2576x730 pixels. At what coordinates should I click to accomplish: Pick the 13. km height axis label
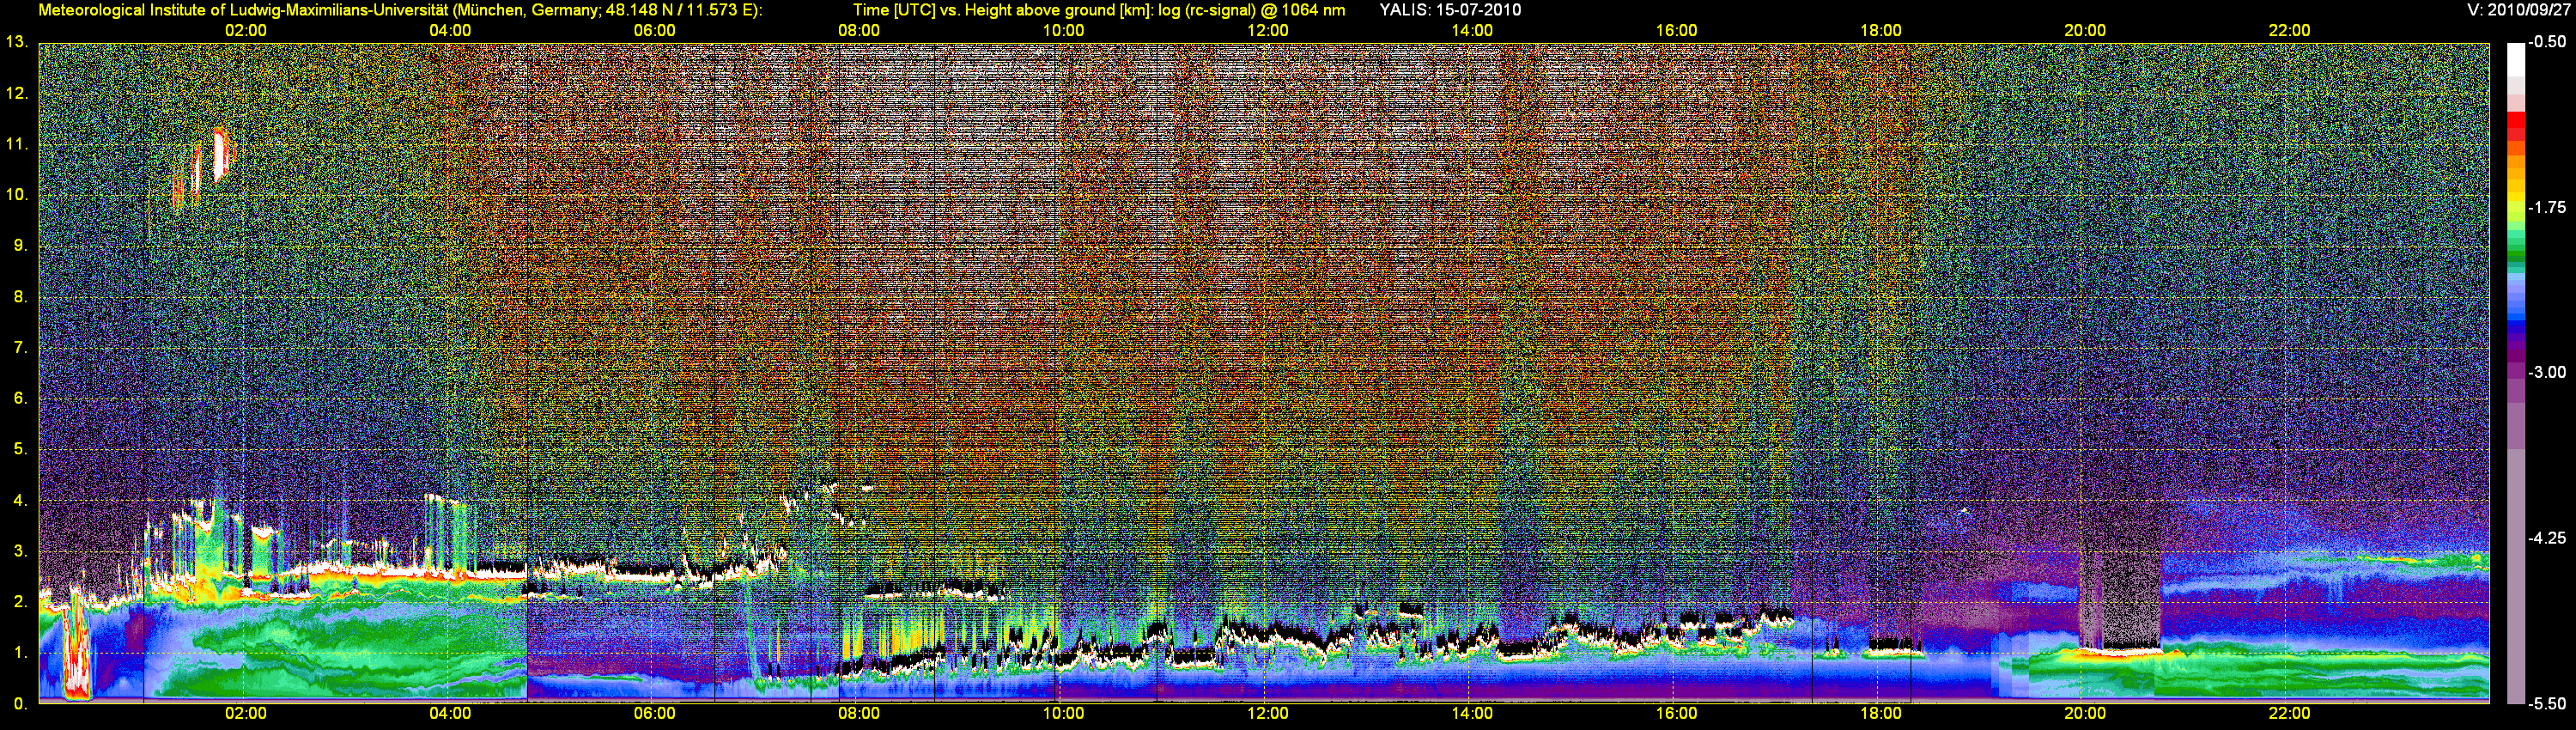click(16, 42)
